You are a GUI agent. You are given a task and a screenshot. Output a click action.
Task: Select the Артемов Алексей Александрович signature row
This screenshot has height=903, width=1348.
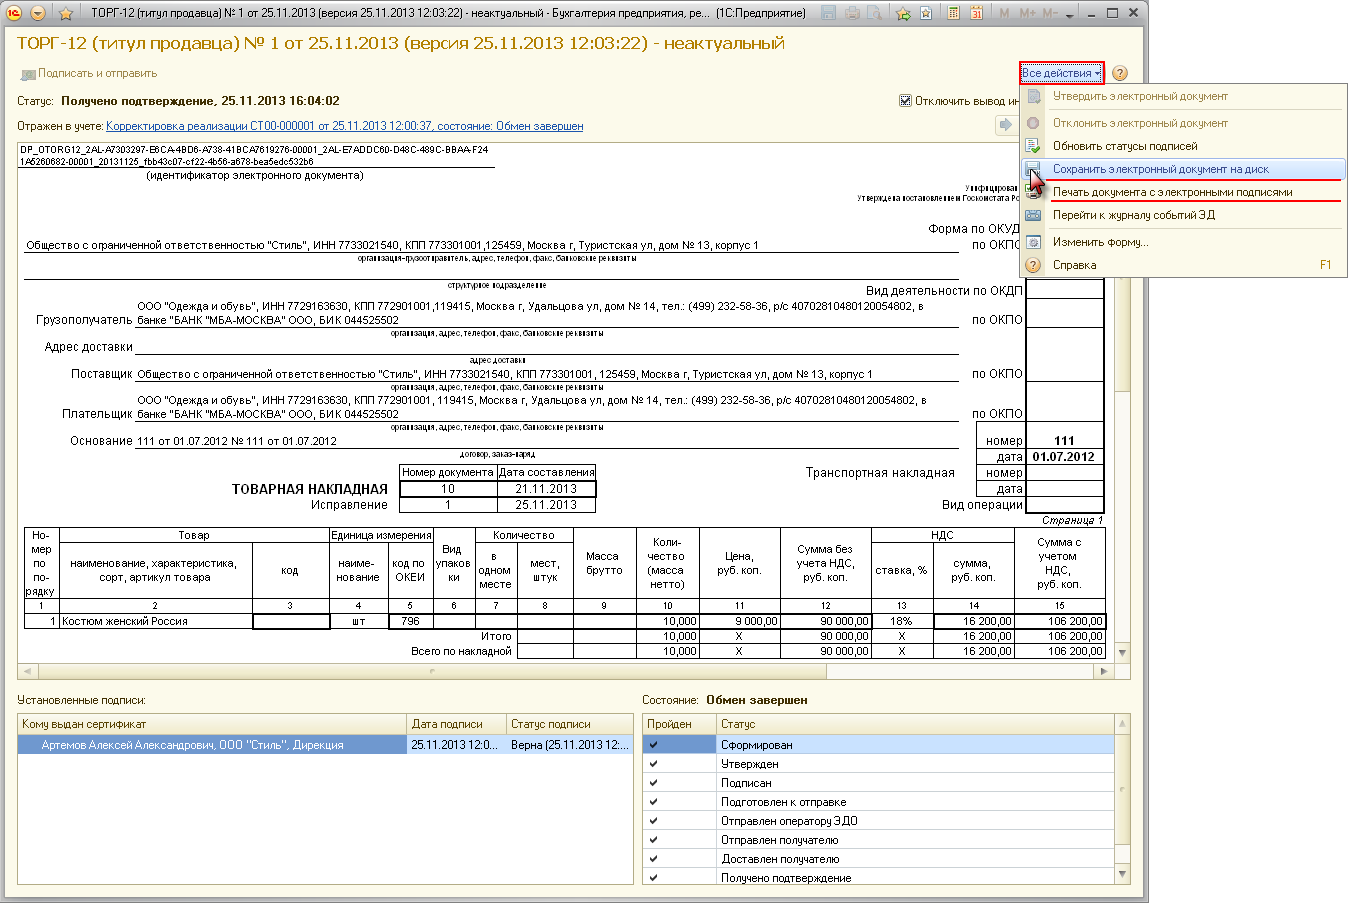pos(192,745)
